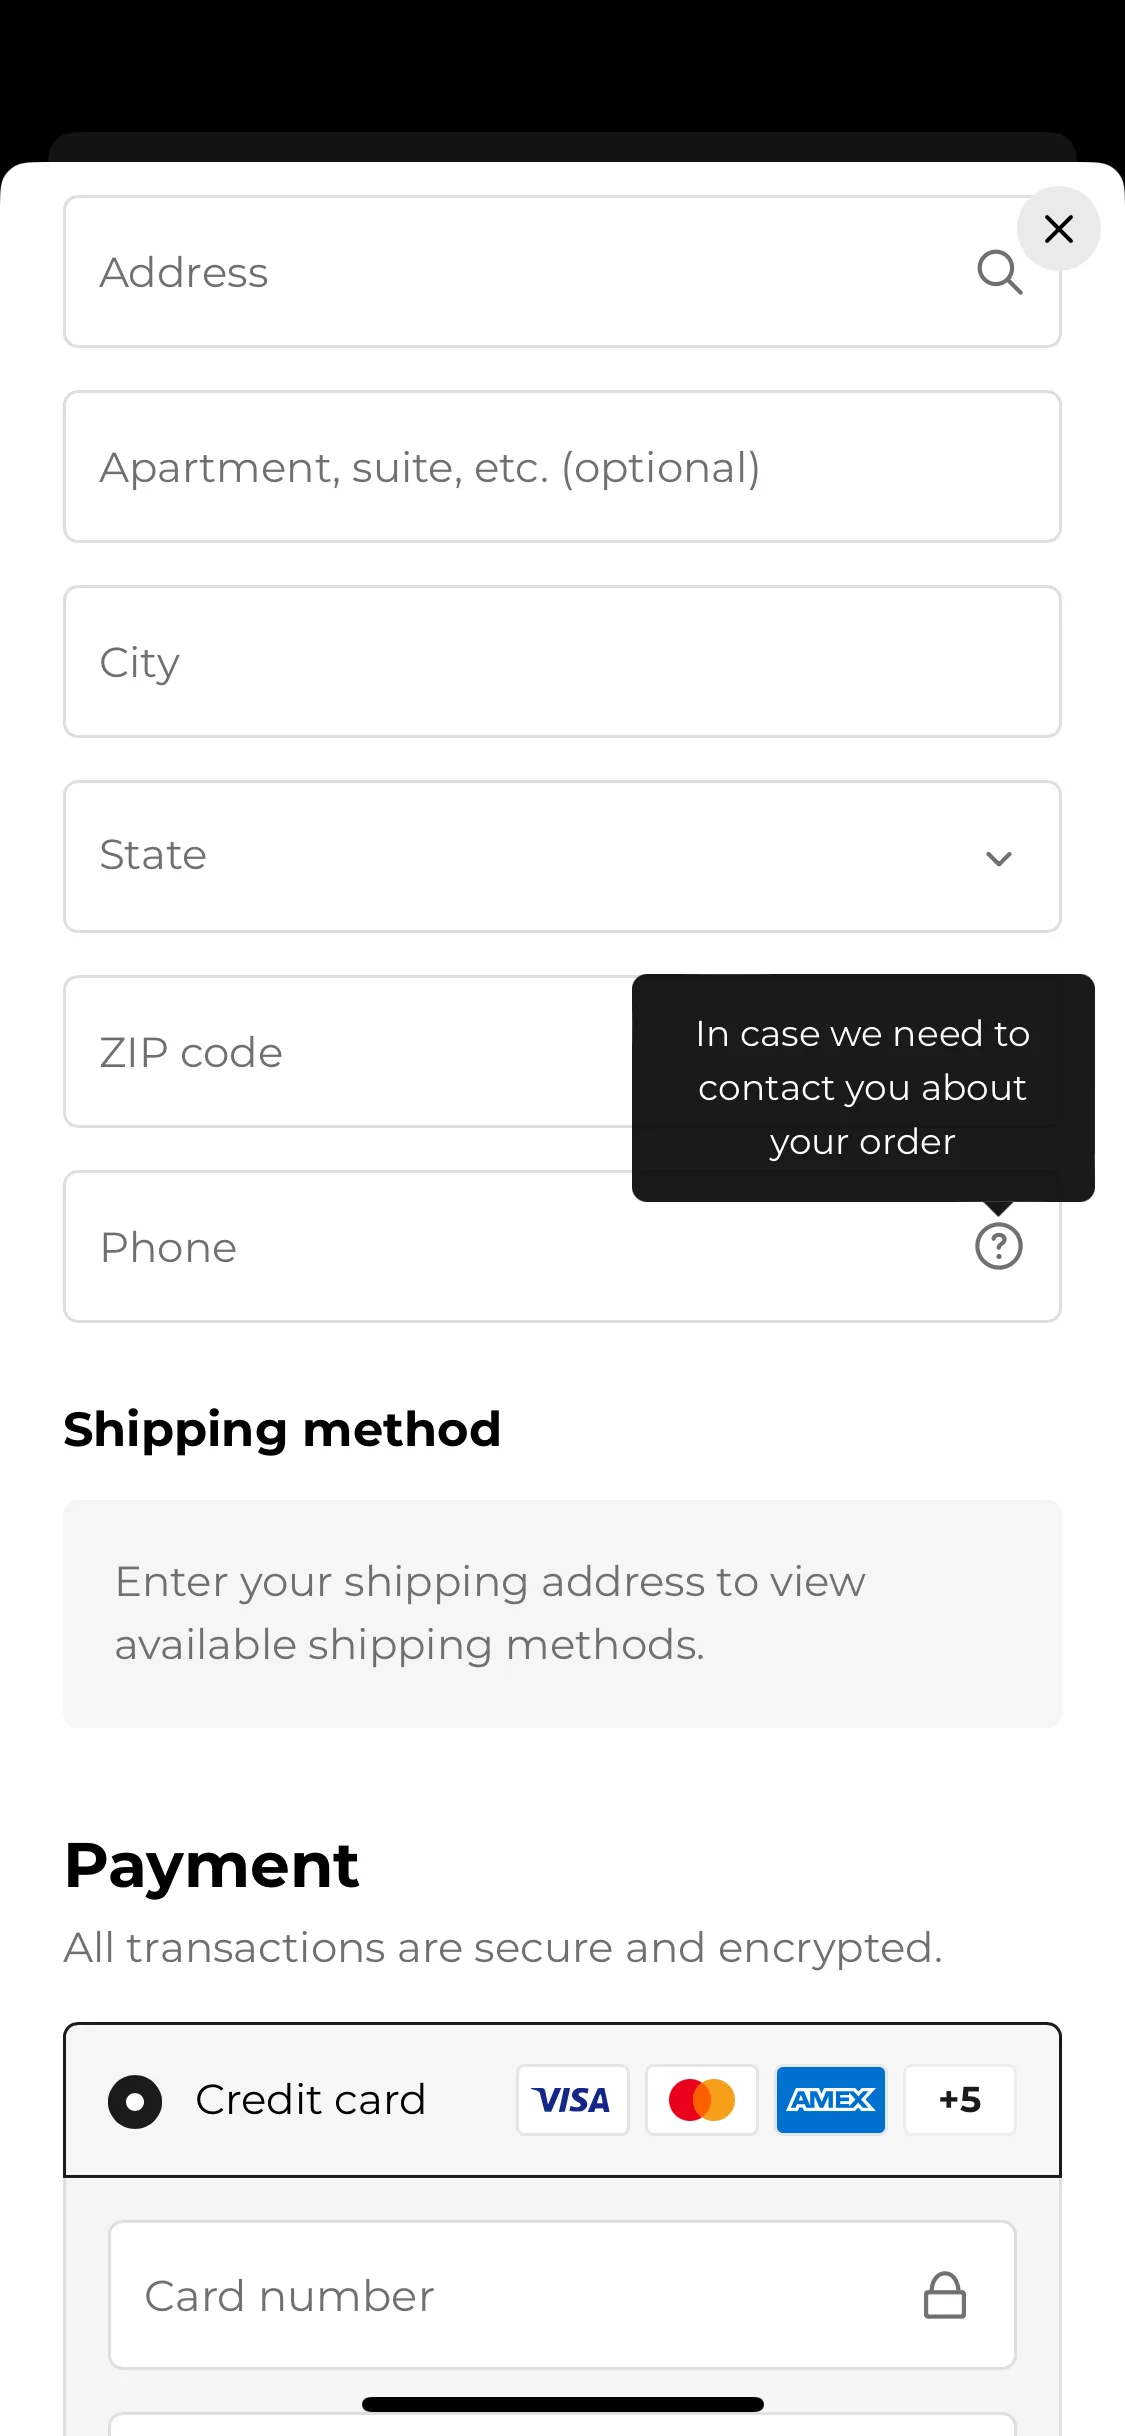Tap the Visa card logo

pos(572,2100)
